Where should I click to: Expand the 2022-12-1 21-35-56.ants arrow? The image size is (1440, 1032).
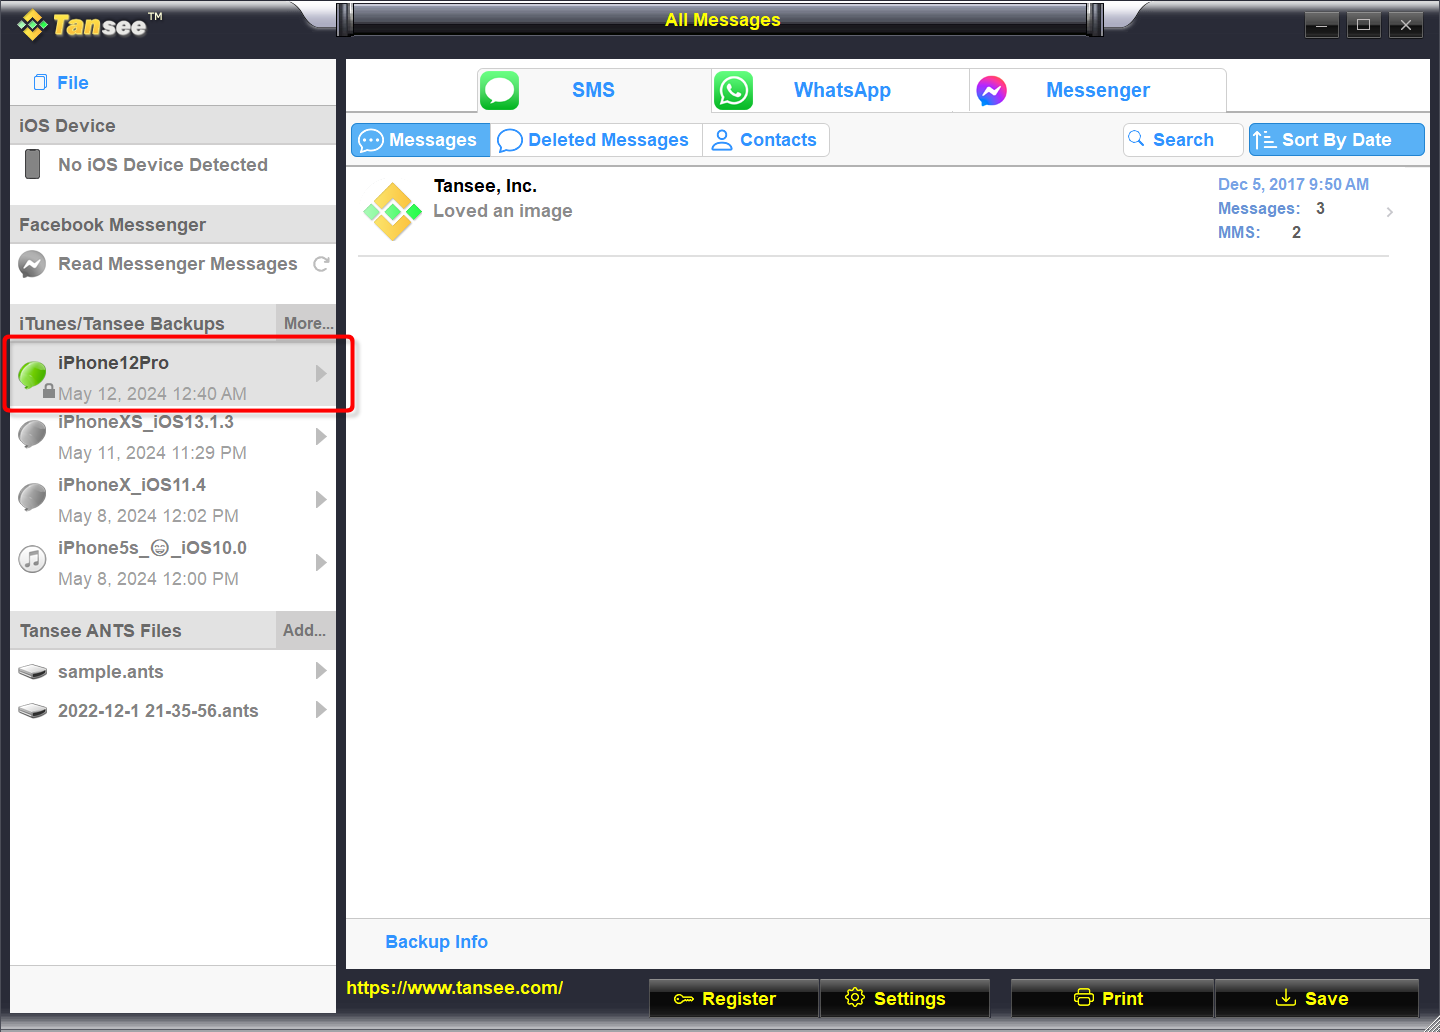click(x=321, y=709)
